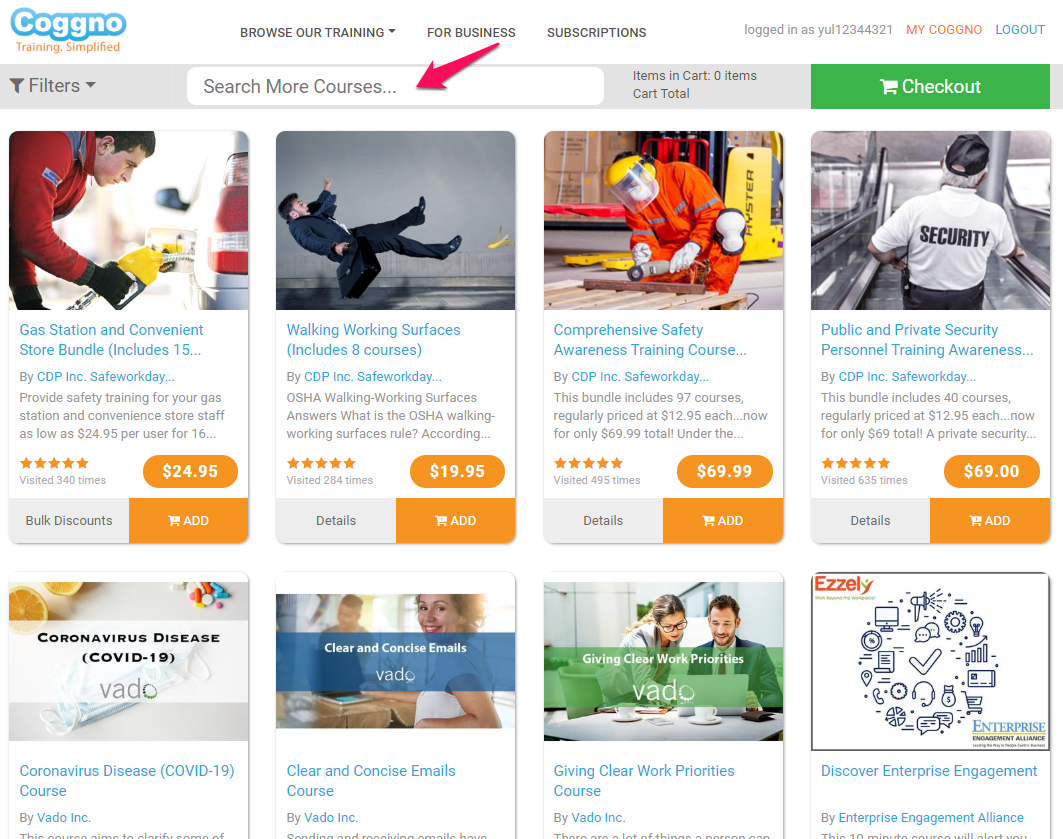Open Vado Inc. author link on Work Priorities course
Viewport: 1063px width, 839px height.
point(598,818)
